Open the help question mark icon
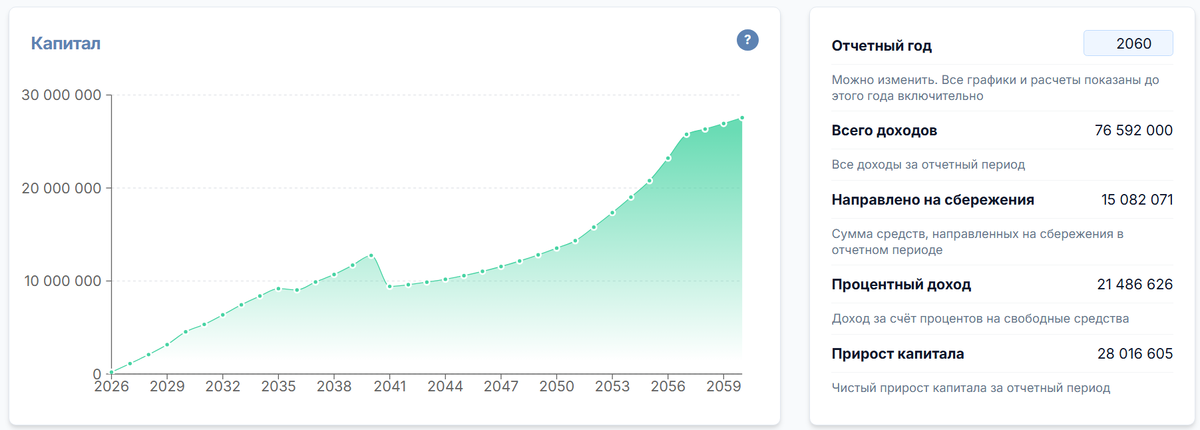Screen dimensions: 1200x430 coord(748,41)
